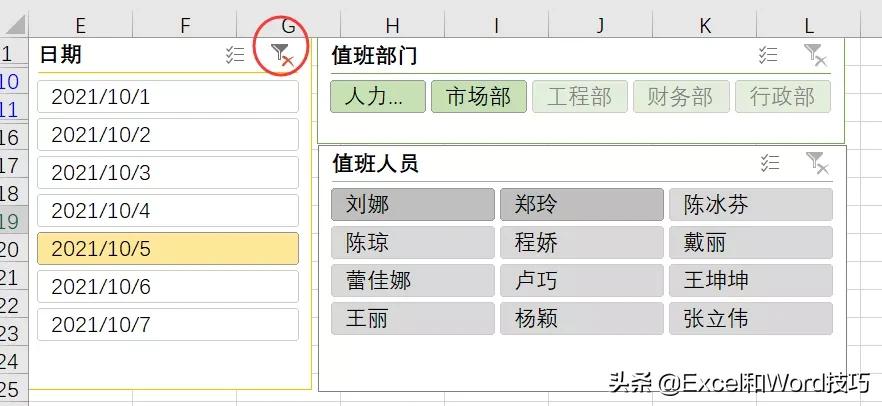Choose the 工程部 department

(580, 97)
